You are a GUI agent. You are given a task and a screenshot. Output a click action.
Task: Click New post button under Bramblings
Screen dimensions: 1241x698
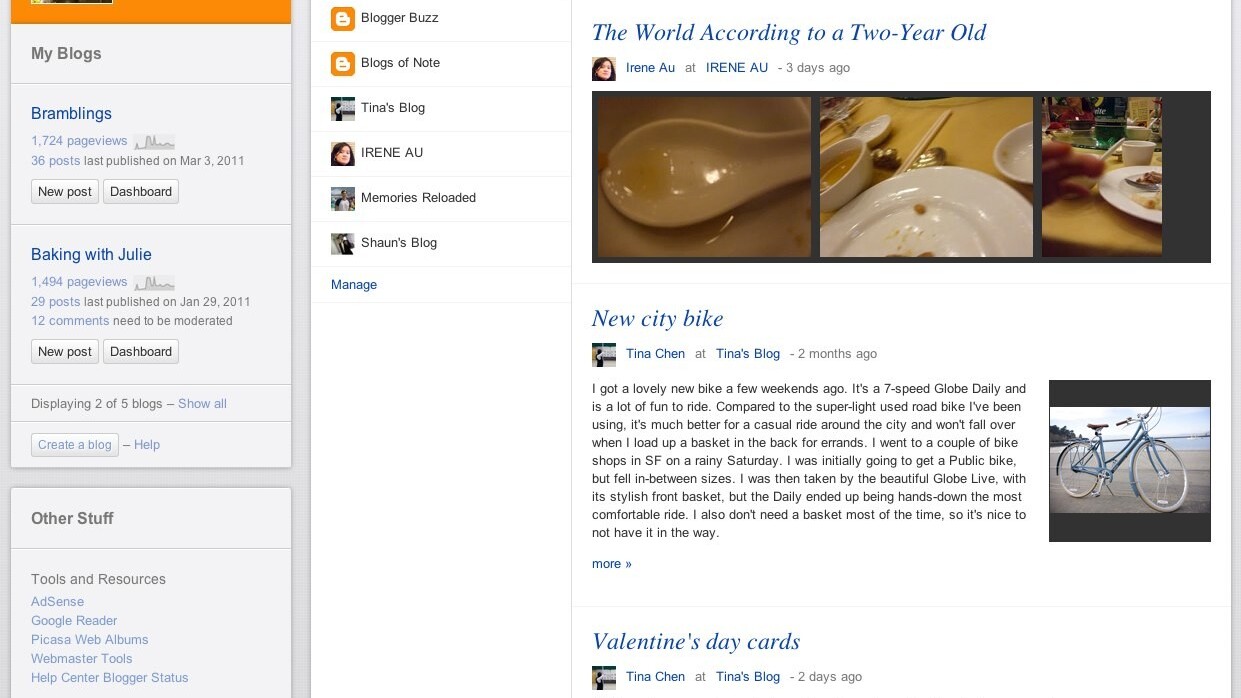click(65, 192)
